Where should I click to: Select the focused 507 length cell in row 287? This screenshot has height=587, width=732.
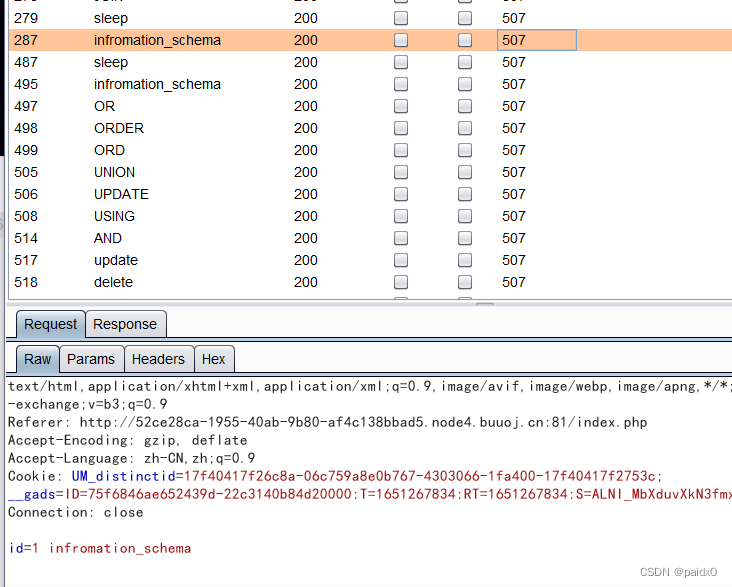537,40
